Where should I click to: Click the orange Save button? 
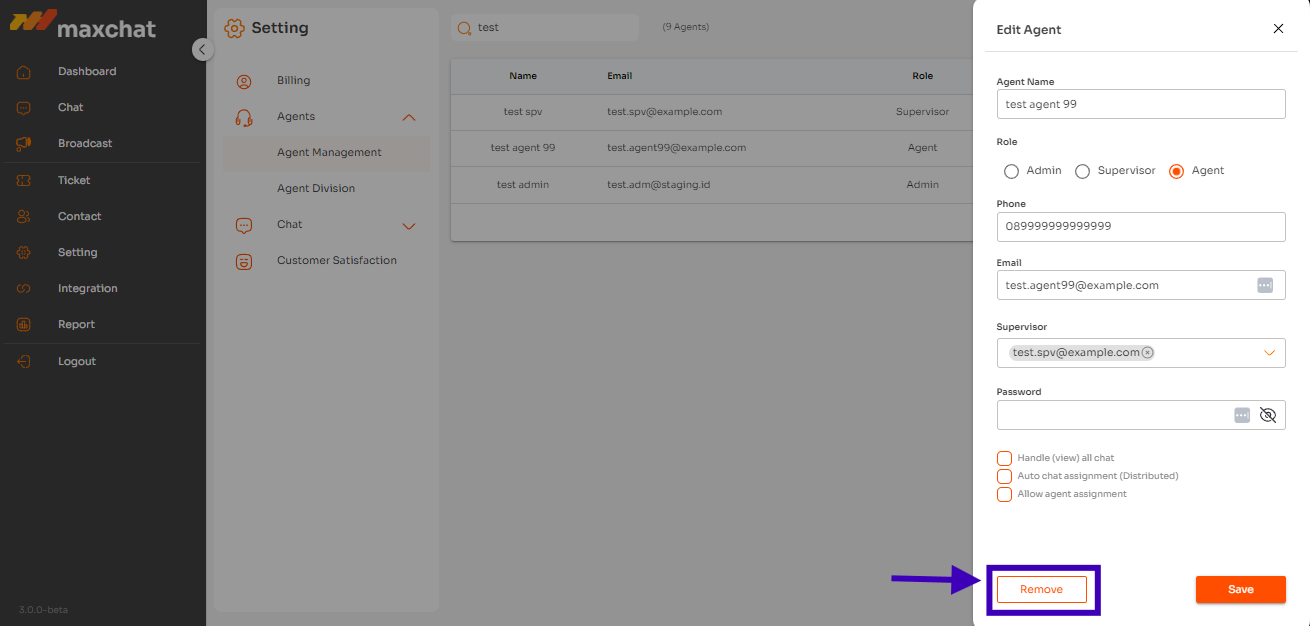click(1240, 589)
